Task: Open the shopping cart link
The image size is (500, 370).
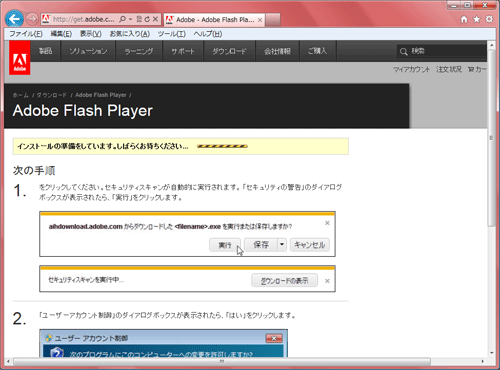Action: click(477, 69)
